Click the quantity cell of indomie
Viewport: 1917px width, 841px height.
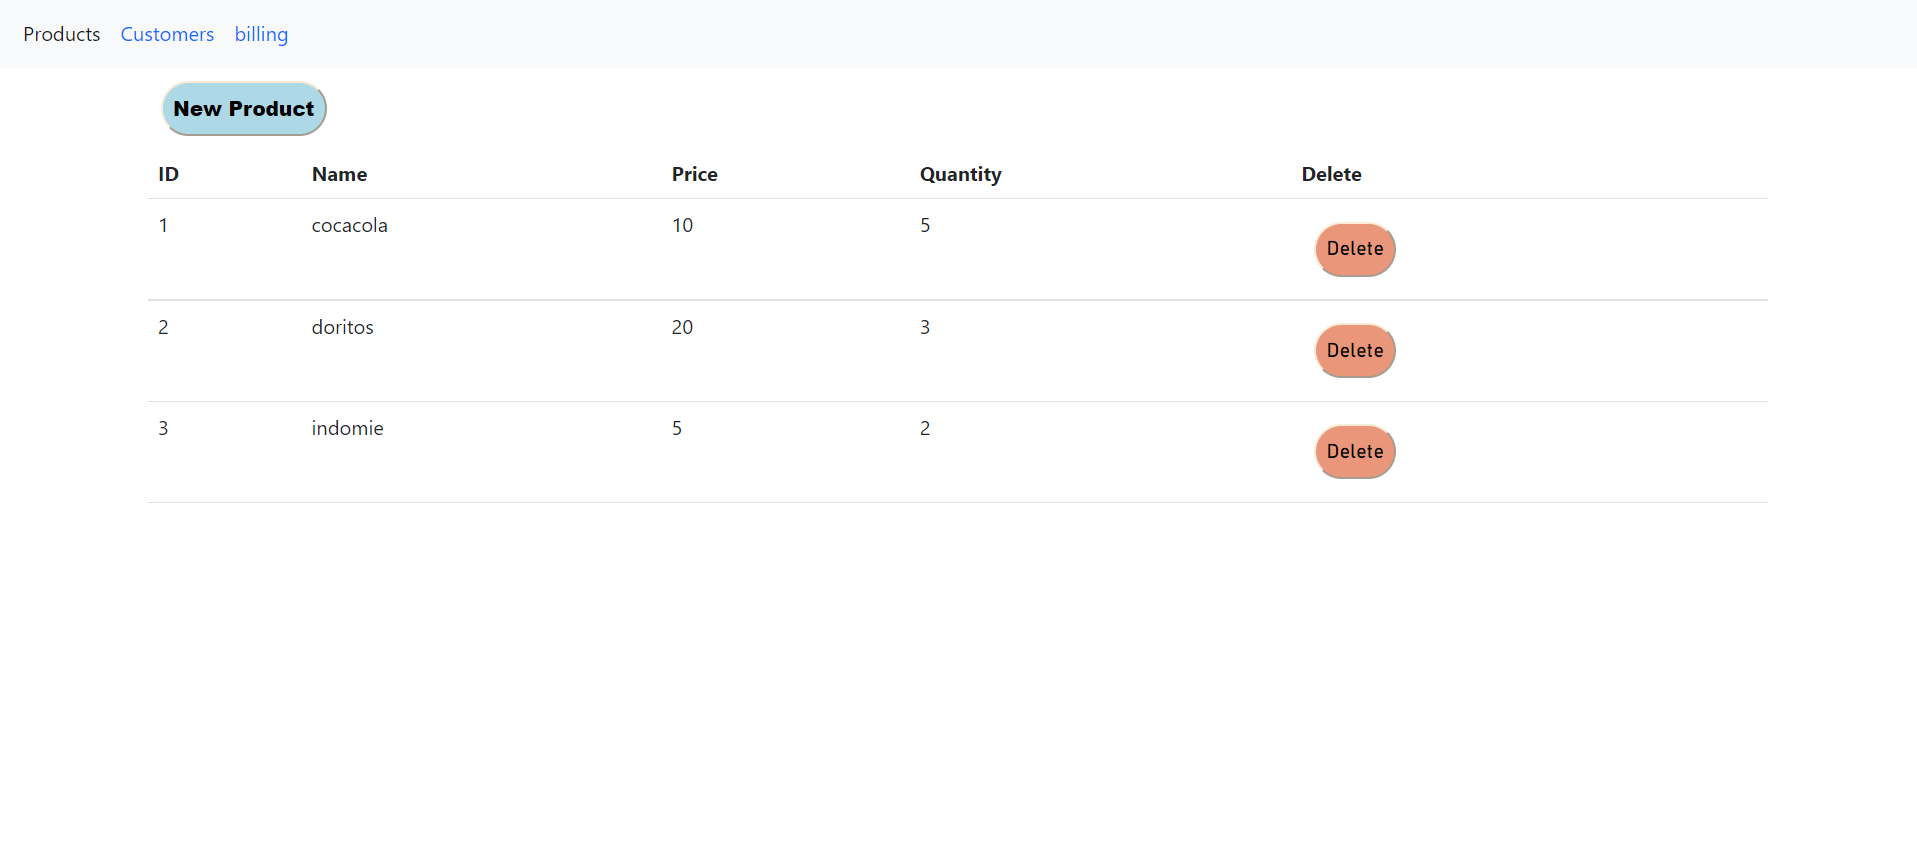(x=925, y=429)
